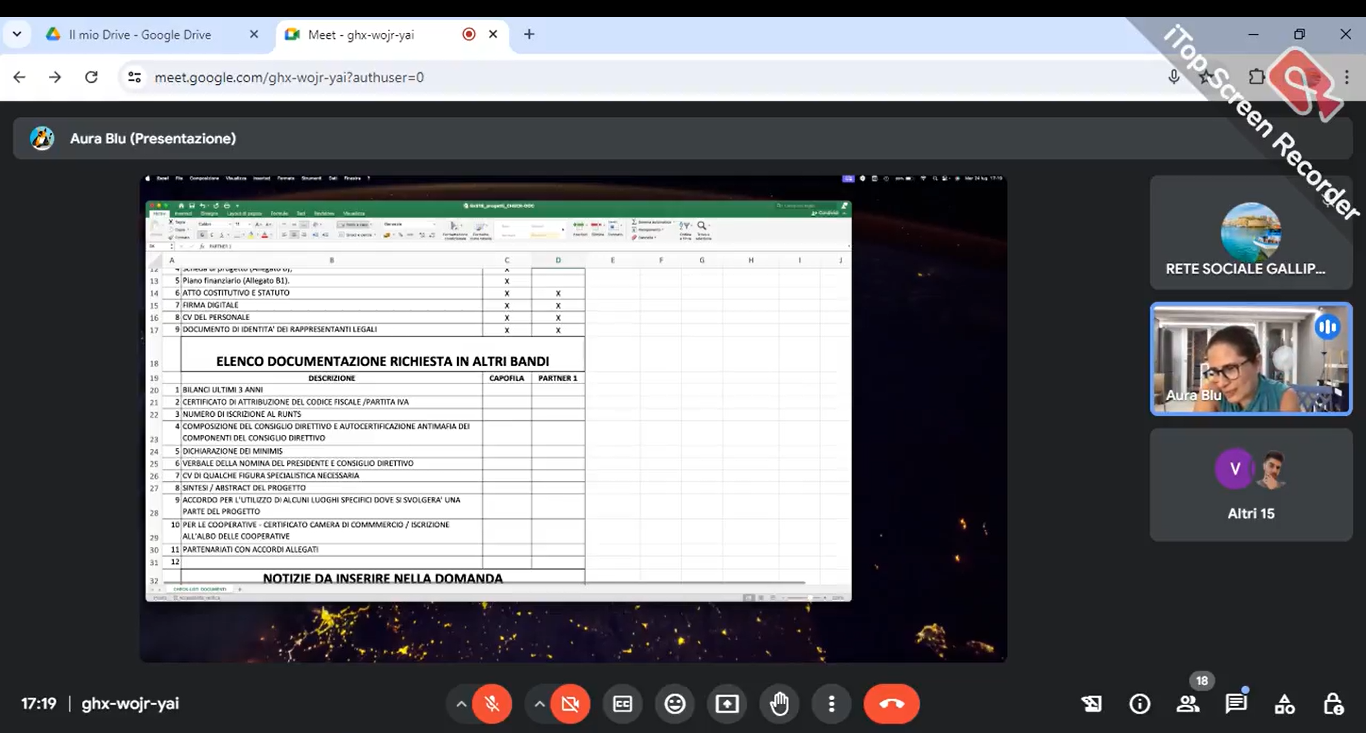1366x733 pixels.
Task: Click SINTESI / ABSTRACT DEL PROGETTO row
Action: point(332,488)
